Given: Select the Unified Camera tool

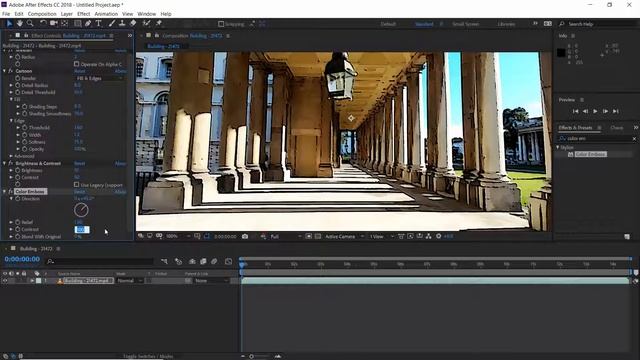Looking at the screenshot, I should pyautogui.click(x=53, y=24).
